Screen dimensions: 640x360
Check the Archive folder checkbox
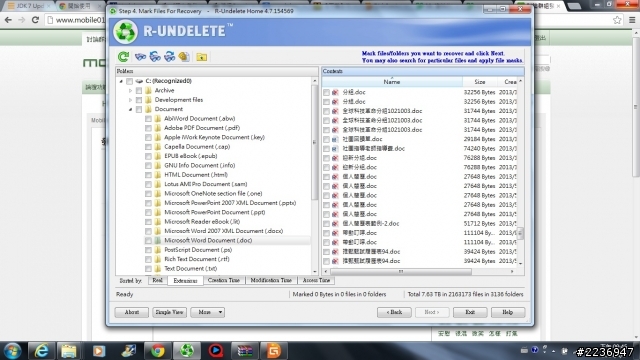(x=139, y=90)
